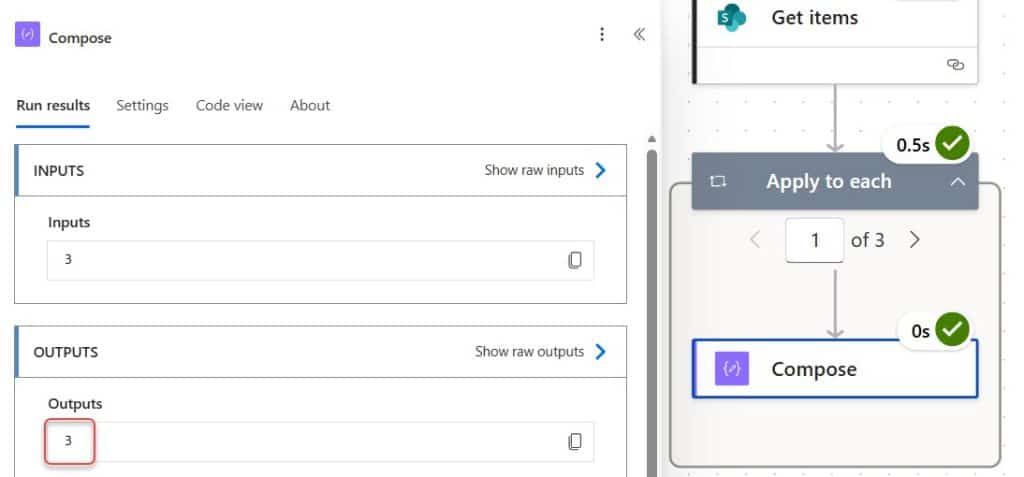Click the Inputs value field
Image resolution: width=1024 pixels, height=477 pixels.
pos(321,260)
